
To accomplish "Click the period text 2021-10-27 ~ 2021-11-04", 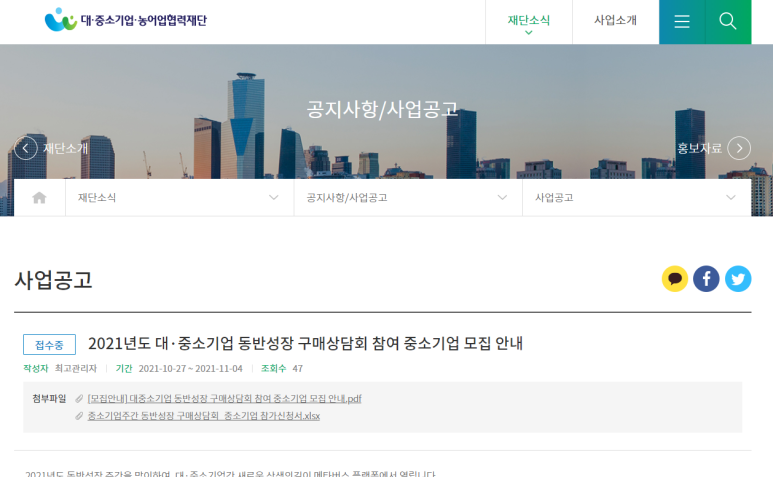I will pyautogui.click(x=190, y=369).
